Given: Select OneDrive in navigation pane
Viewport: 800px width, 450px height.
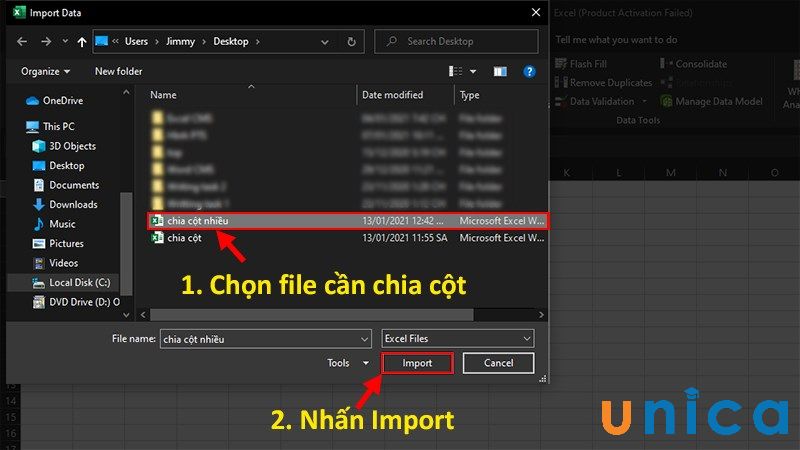Looking at the screenshot, I should (x=63, y=101).
